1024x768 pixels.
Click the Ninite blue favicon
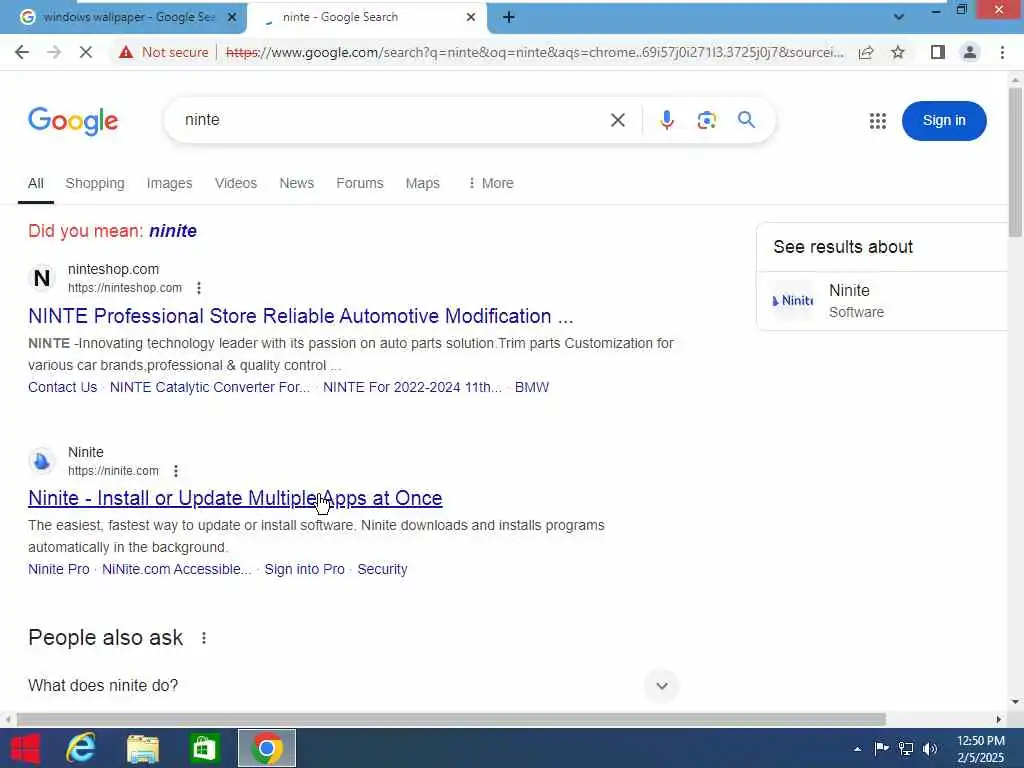42,461
